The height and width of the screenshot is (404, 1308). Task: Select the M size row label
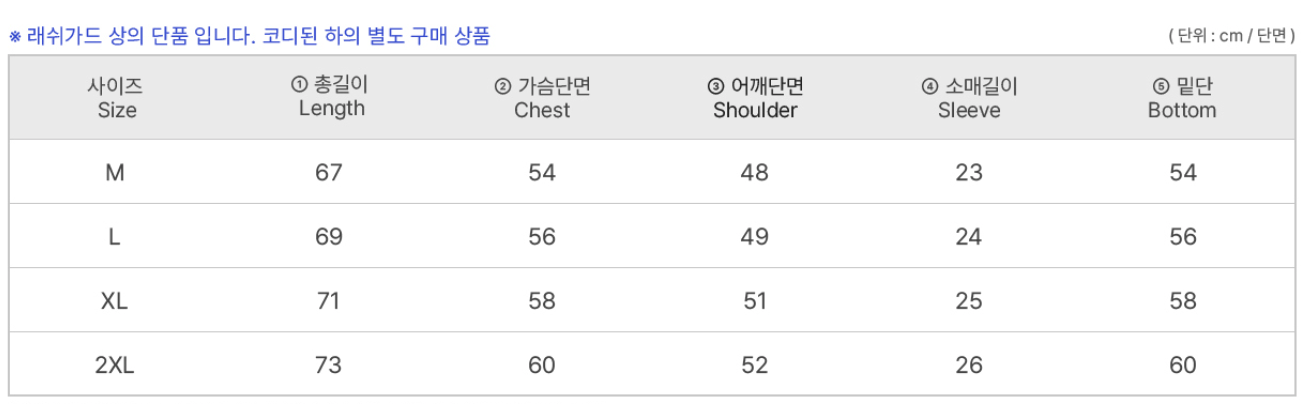click(115, 173)
